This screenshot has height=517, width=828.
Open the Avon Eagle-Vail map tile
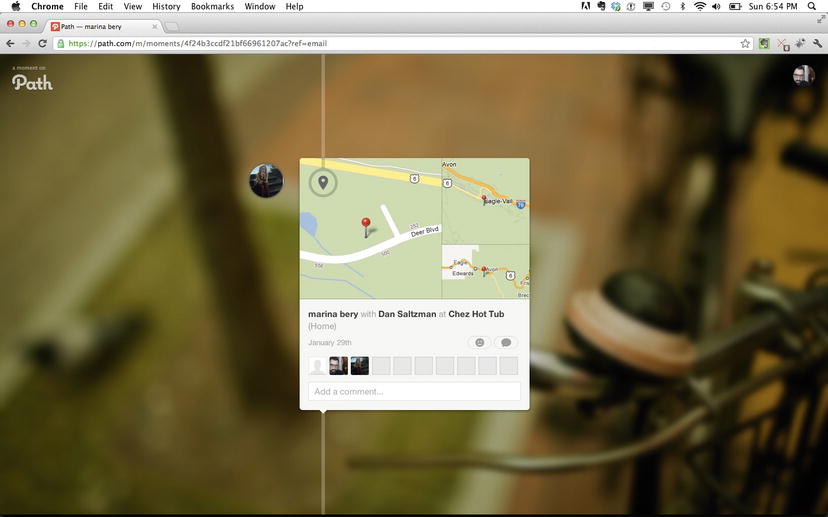point(485,201)
